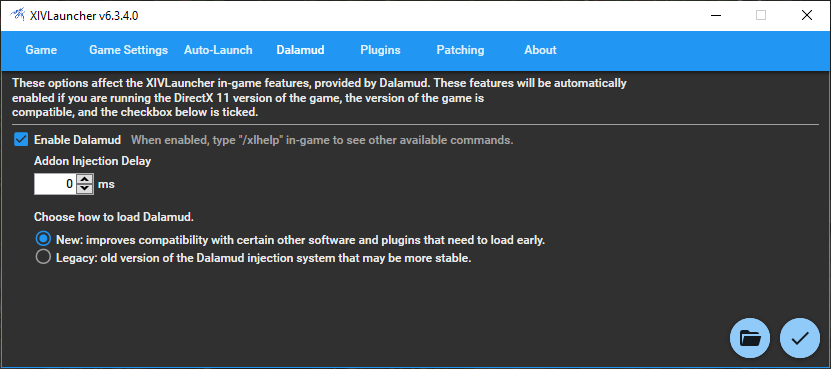Click the "Addon Injection Delay" label
Image resolution: width=831 pixels, height=369 pixels.
click(93, 161)
